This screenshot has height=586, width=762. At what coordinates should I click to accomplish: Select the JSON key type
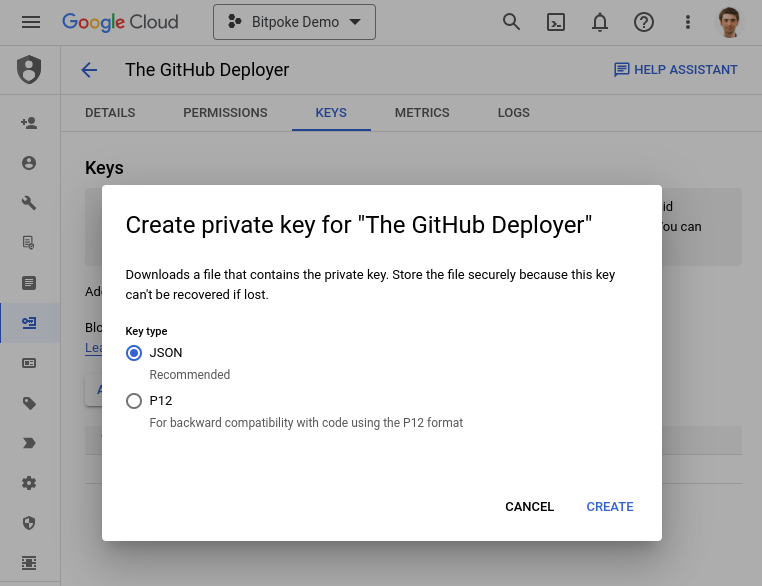pos(134,353)
